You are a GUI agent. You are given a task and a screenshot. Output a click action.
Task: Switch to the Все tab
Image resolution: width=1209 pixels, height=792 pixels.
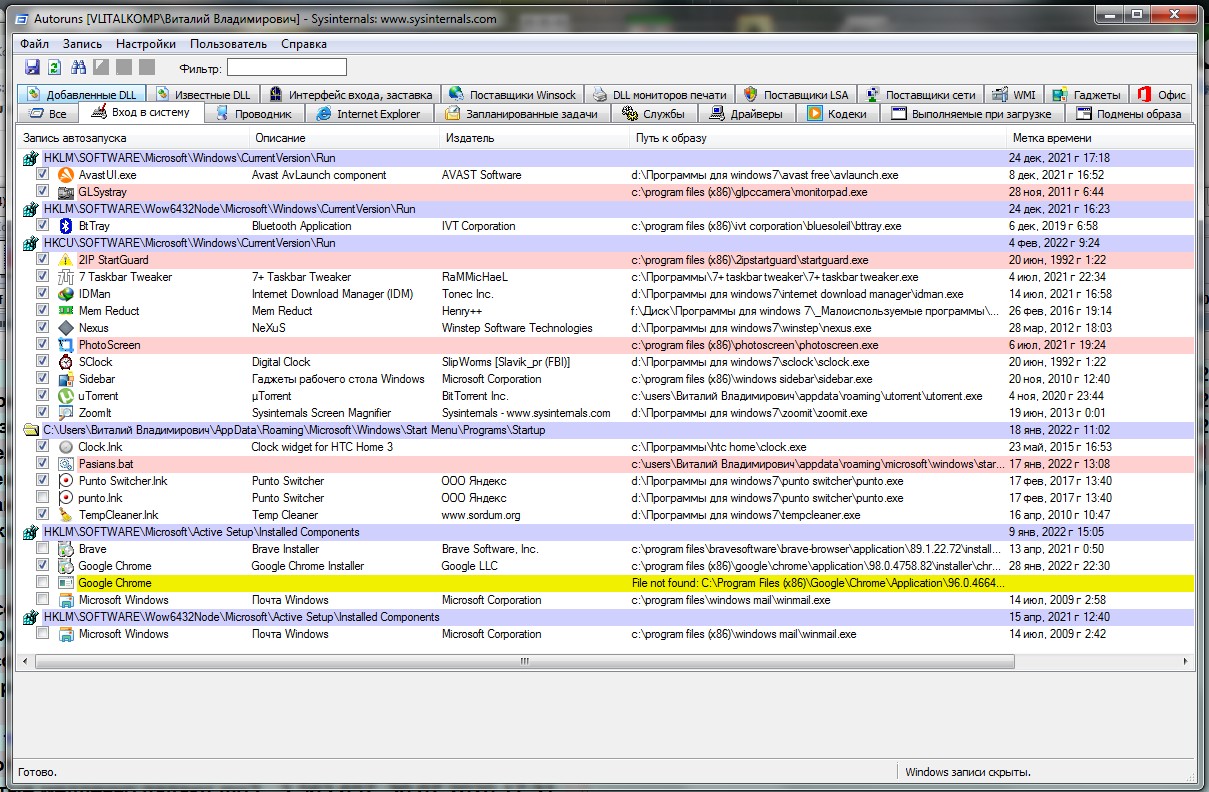point(49,114)
